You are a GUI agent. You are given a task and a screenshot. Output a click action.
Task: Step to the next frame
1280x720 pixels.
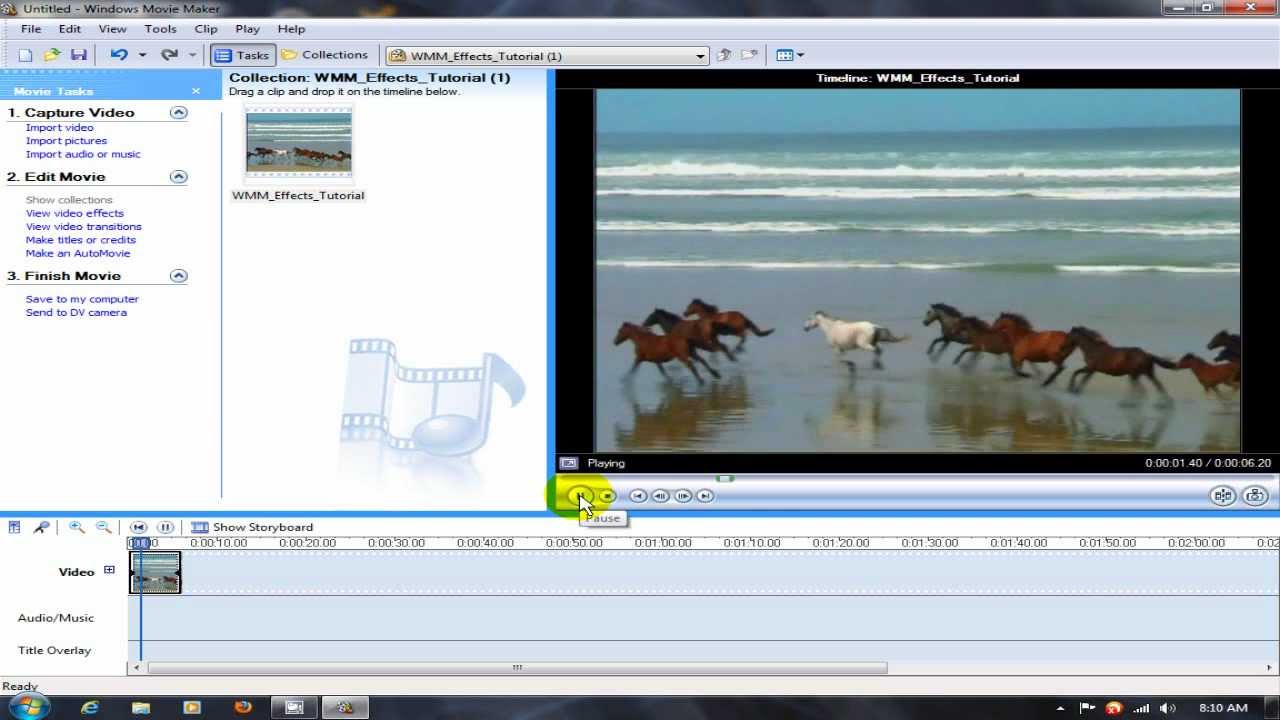(x=683, y=496)
